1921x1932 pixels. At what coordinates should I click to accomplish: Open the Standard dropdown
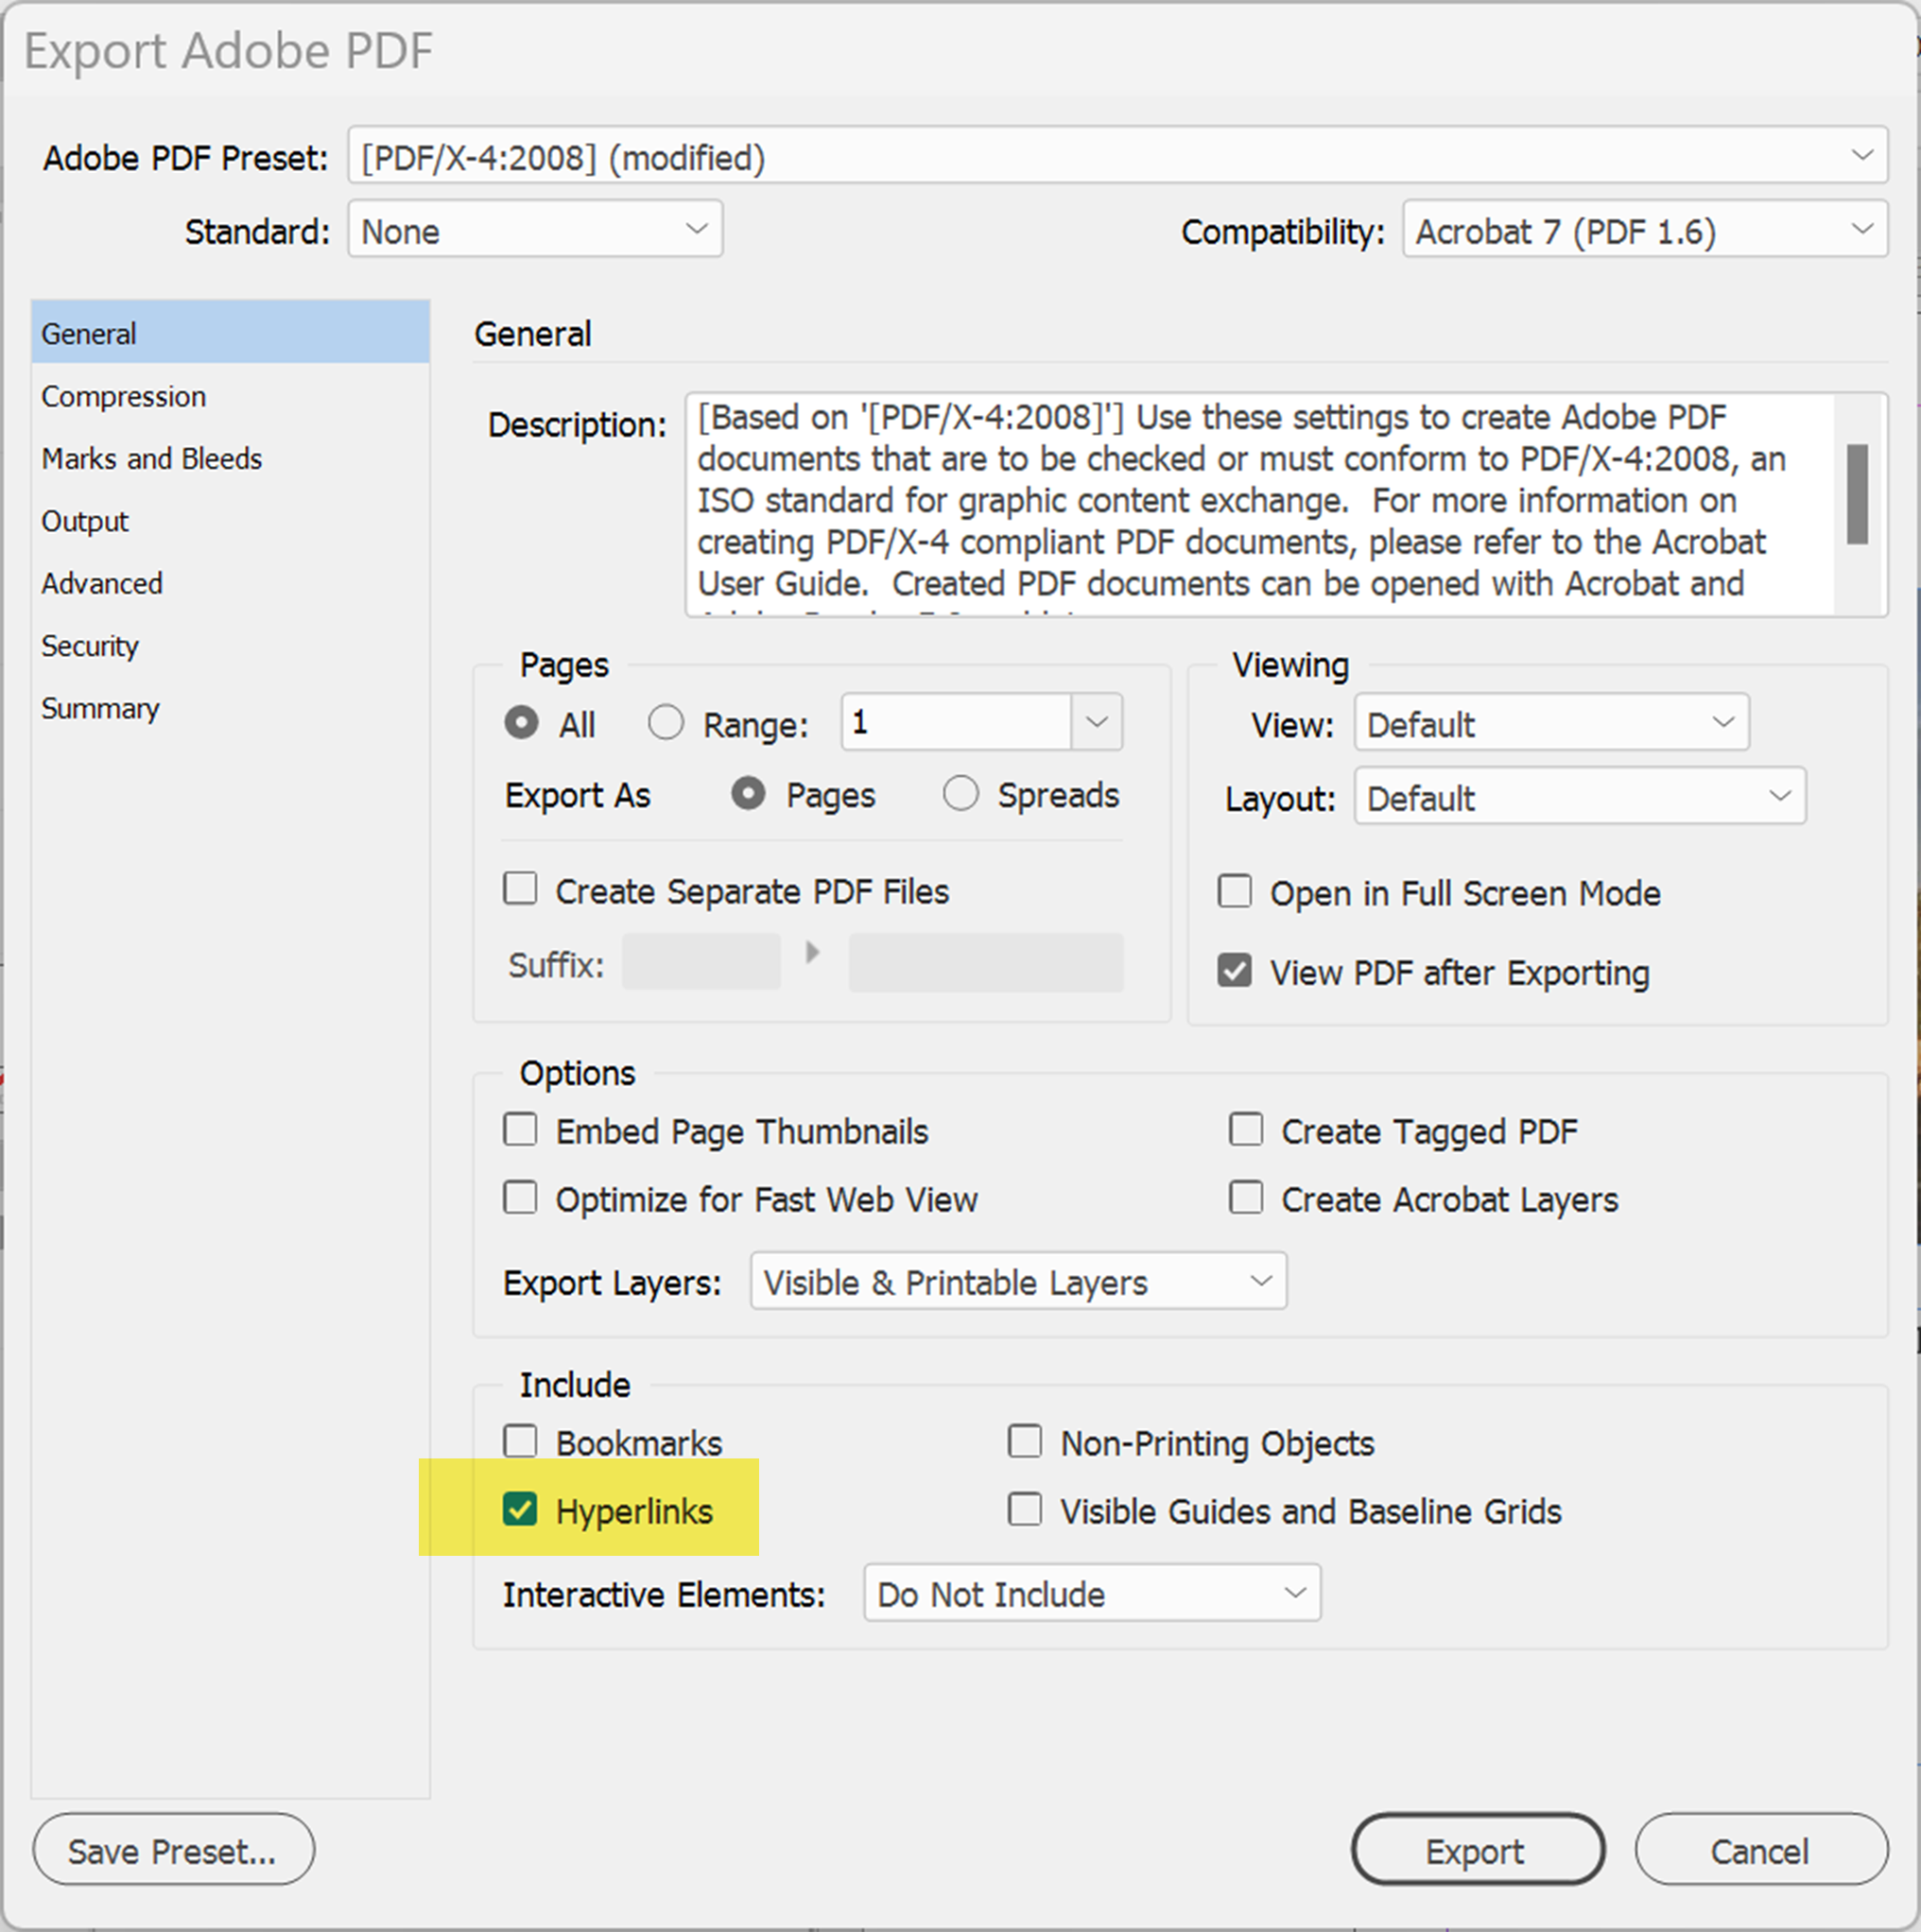[535, 230]
